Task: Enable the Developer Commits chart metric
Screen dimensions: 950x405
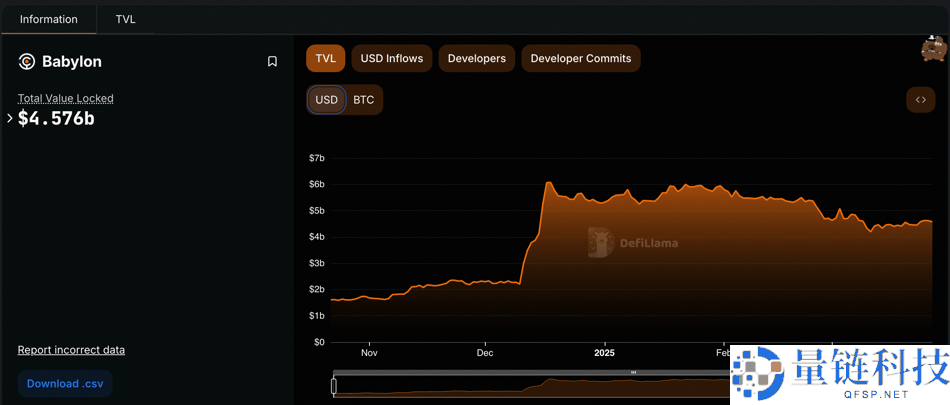Action: [580, 59]
